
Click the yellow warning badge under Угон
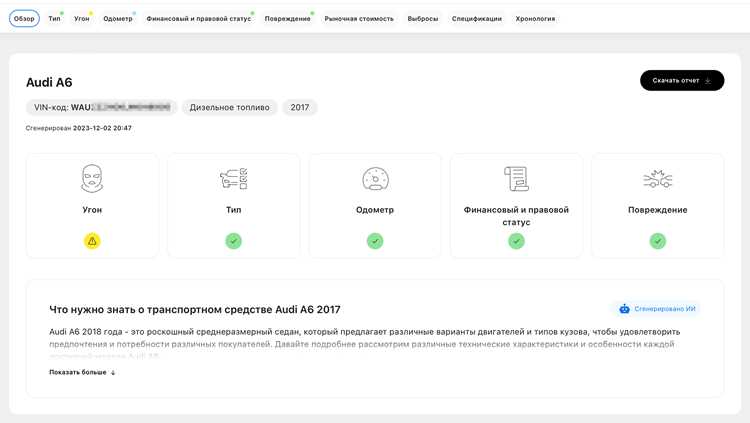pos(92,241)
